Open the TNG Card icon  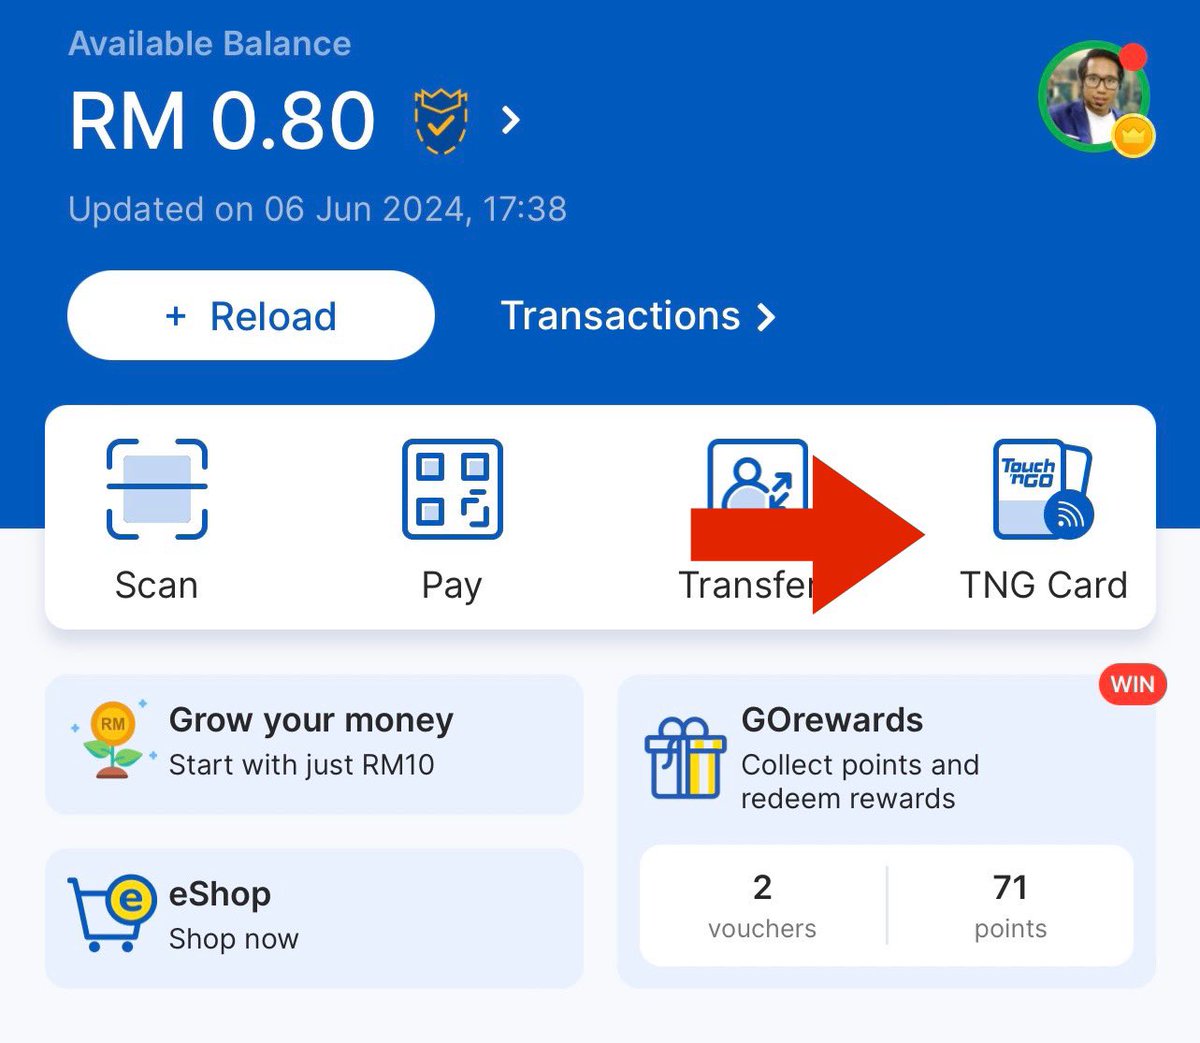(x=1043, y=489)
